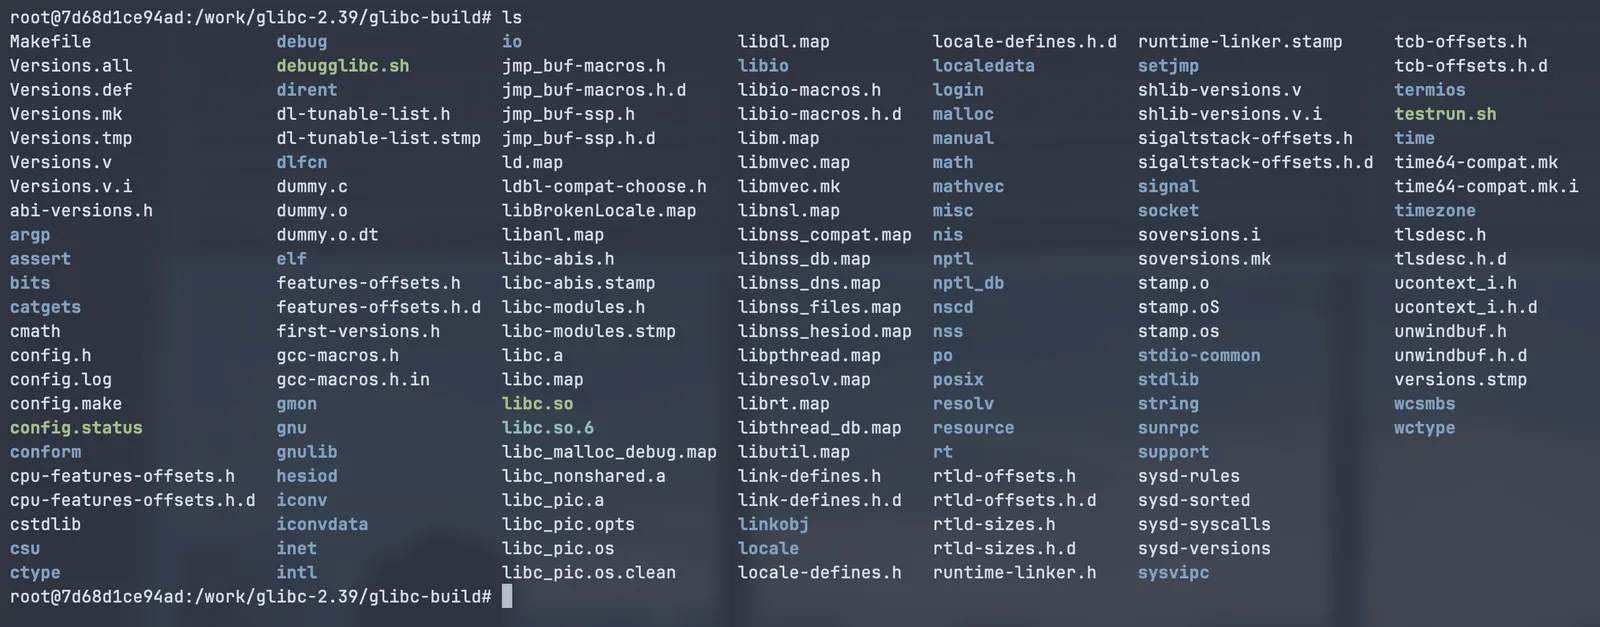Click the timezone directory name
1600x627 pixels.
(x=1435, y=211)
